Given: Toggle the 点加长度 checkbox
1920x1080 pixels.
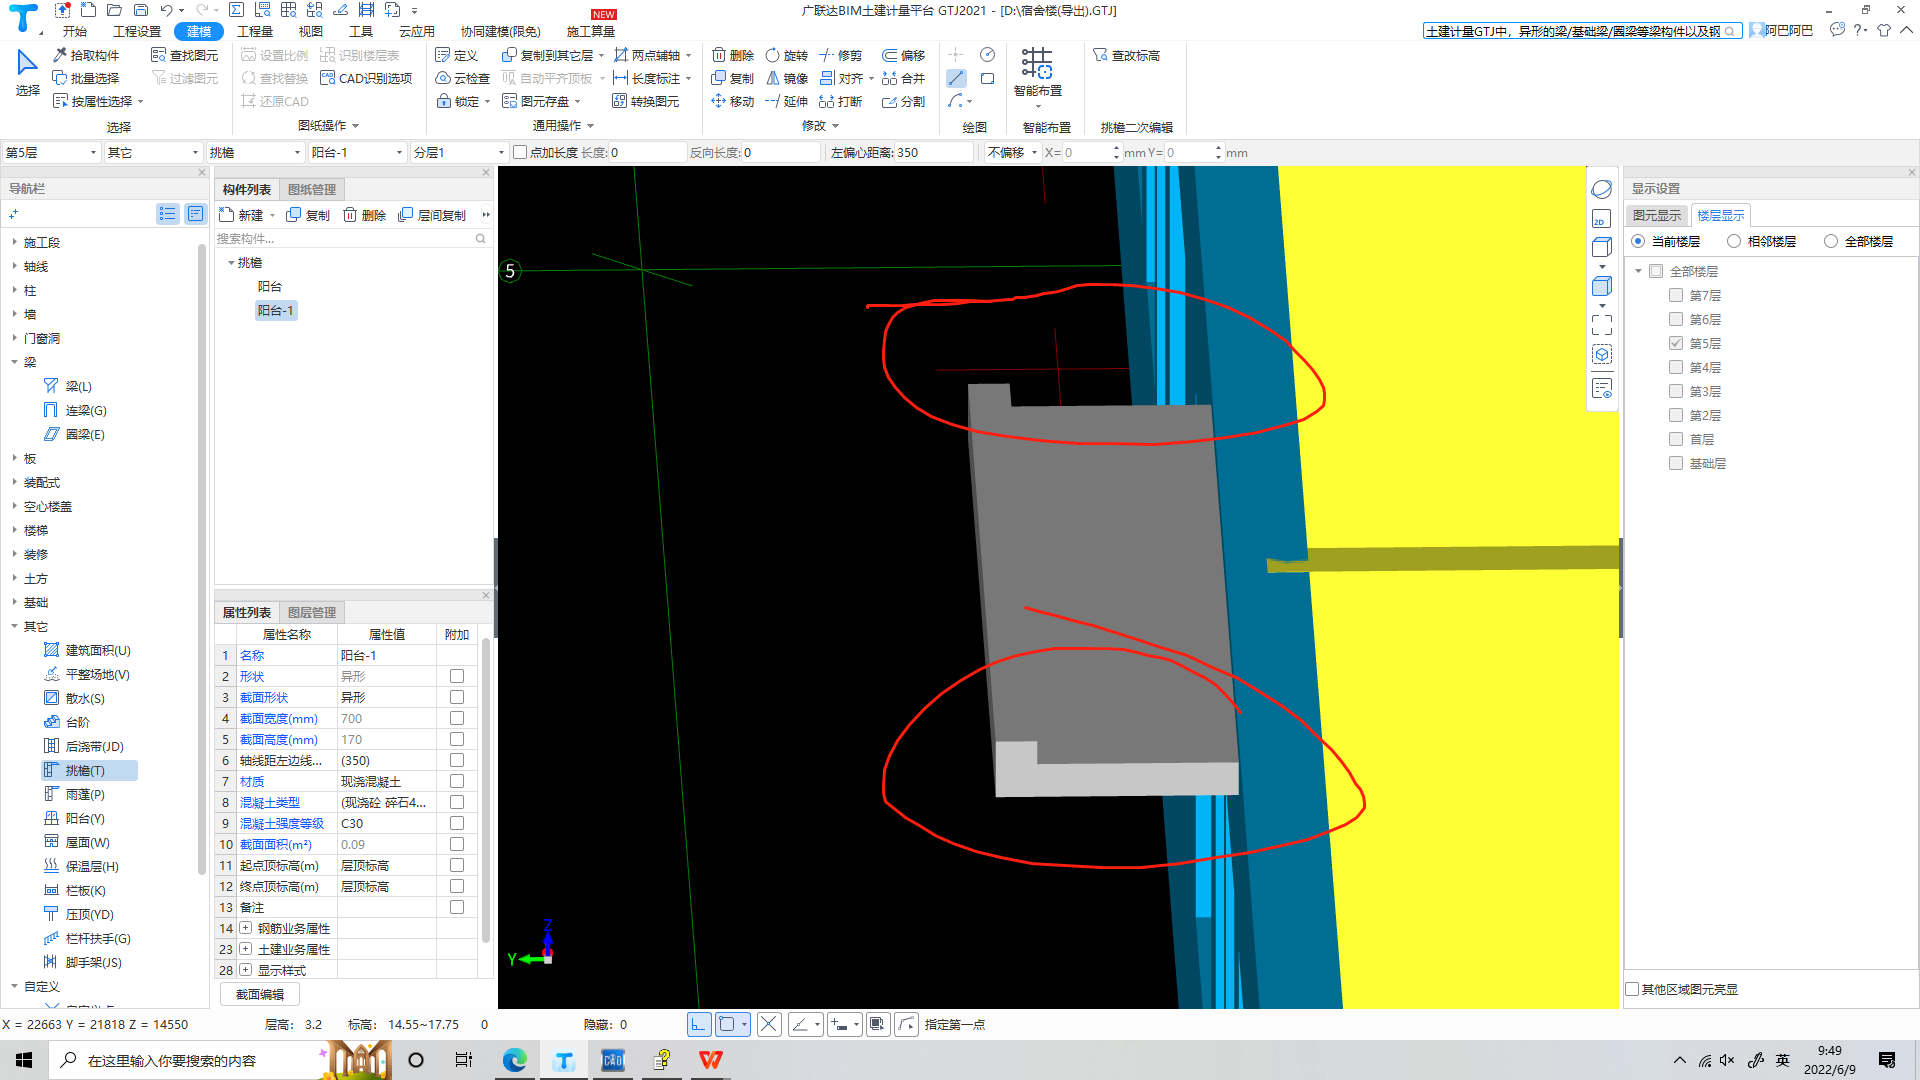Looking at the screenshot, I should (520, 152).
